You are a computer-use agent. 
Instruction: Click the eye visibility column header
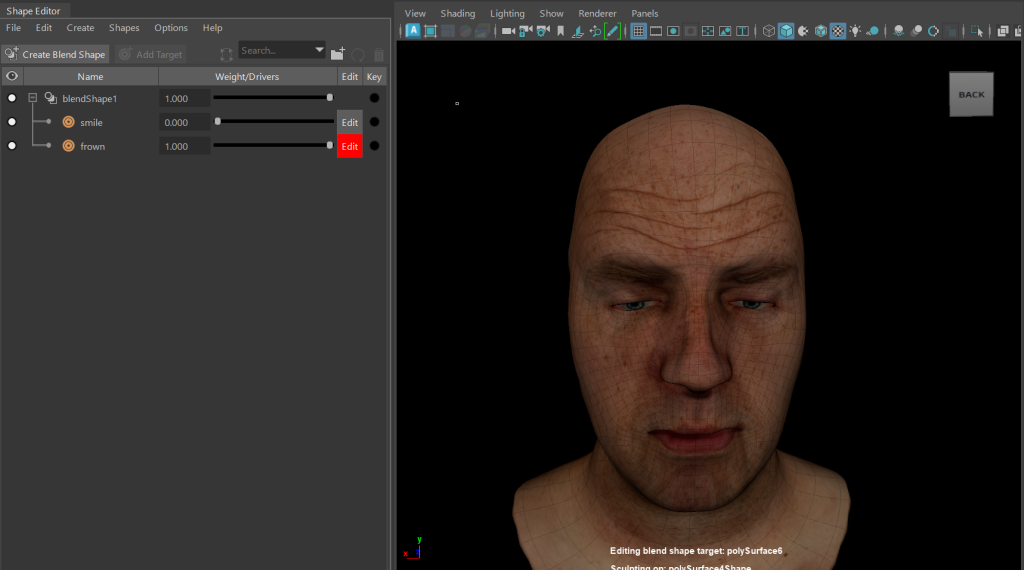tap(12, 76)
